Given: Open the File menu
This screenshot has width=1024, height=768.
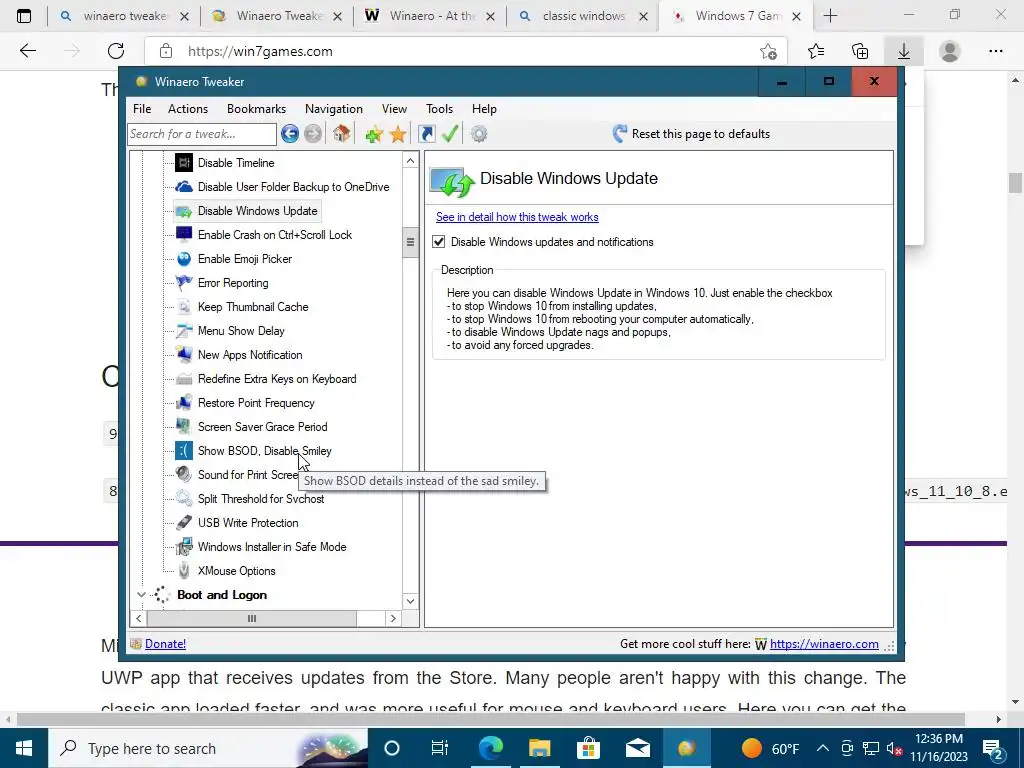Looking at the screenshot, I should (x=142, y=109).
